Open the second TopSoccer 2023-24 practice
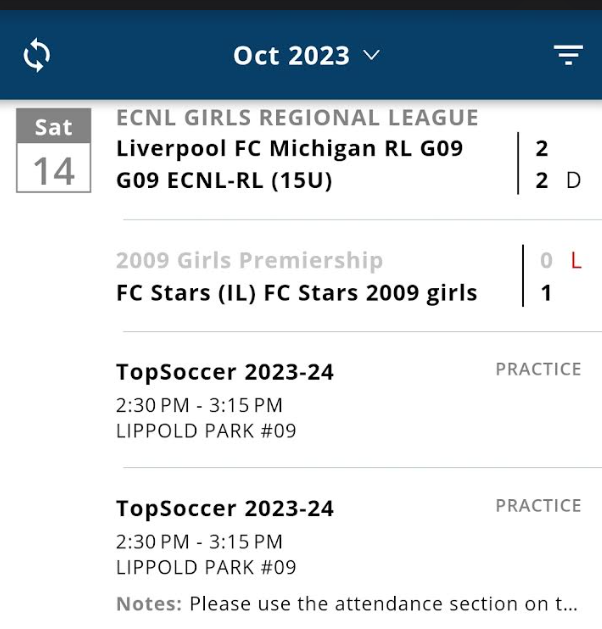 click(225, 509)
